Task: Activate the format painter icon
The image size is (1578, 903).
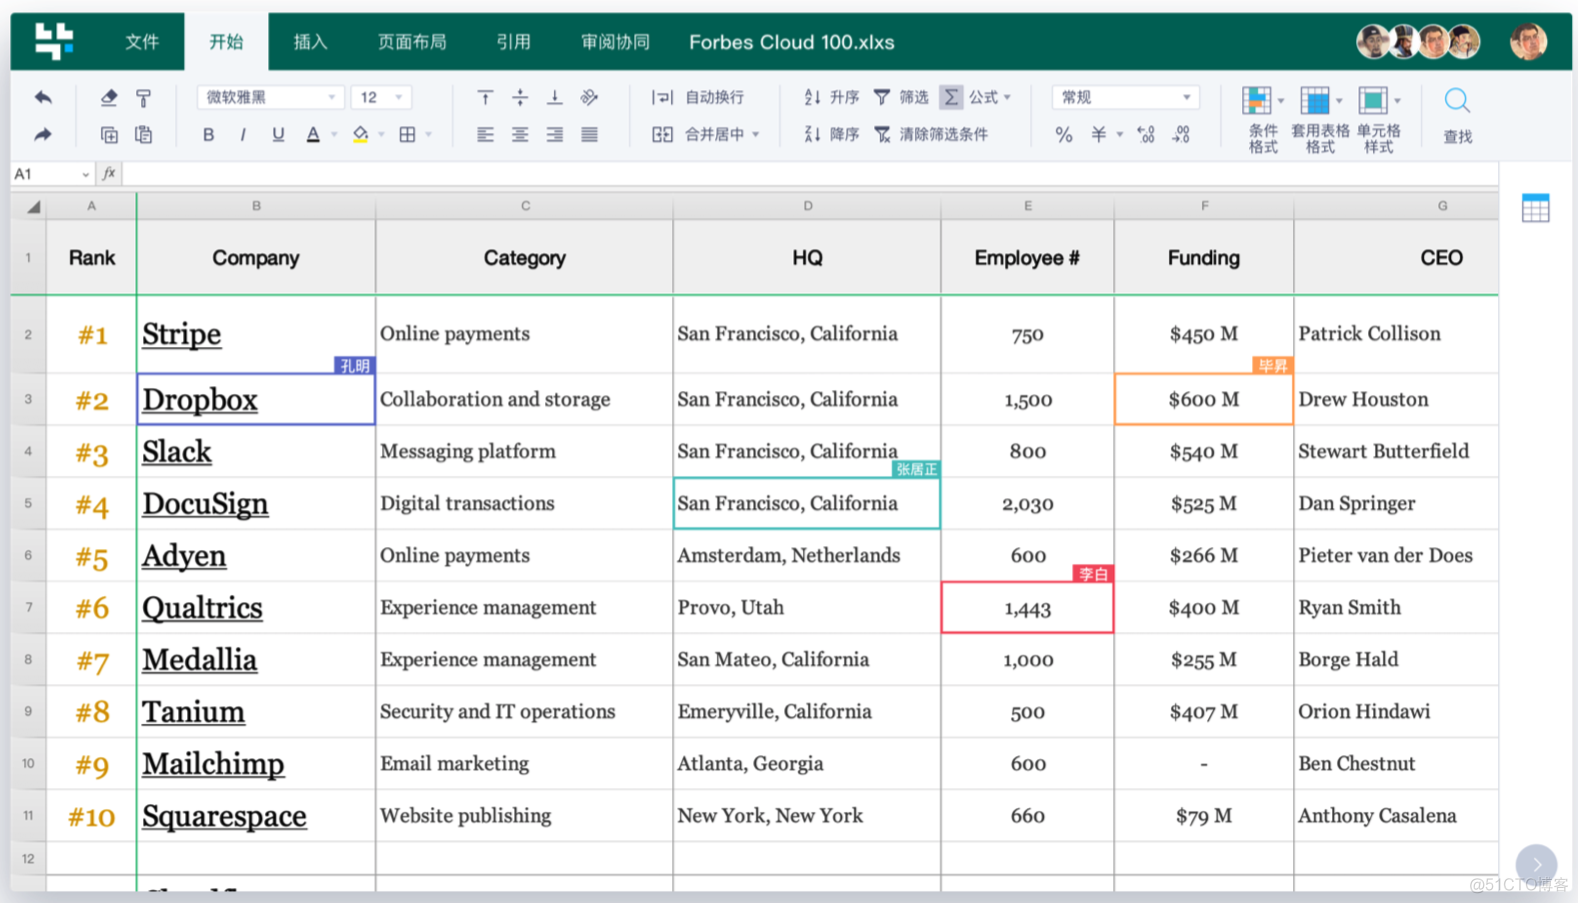Action: pos(144,97)
